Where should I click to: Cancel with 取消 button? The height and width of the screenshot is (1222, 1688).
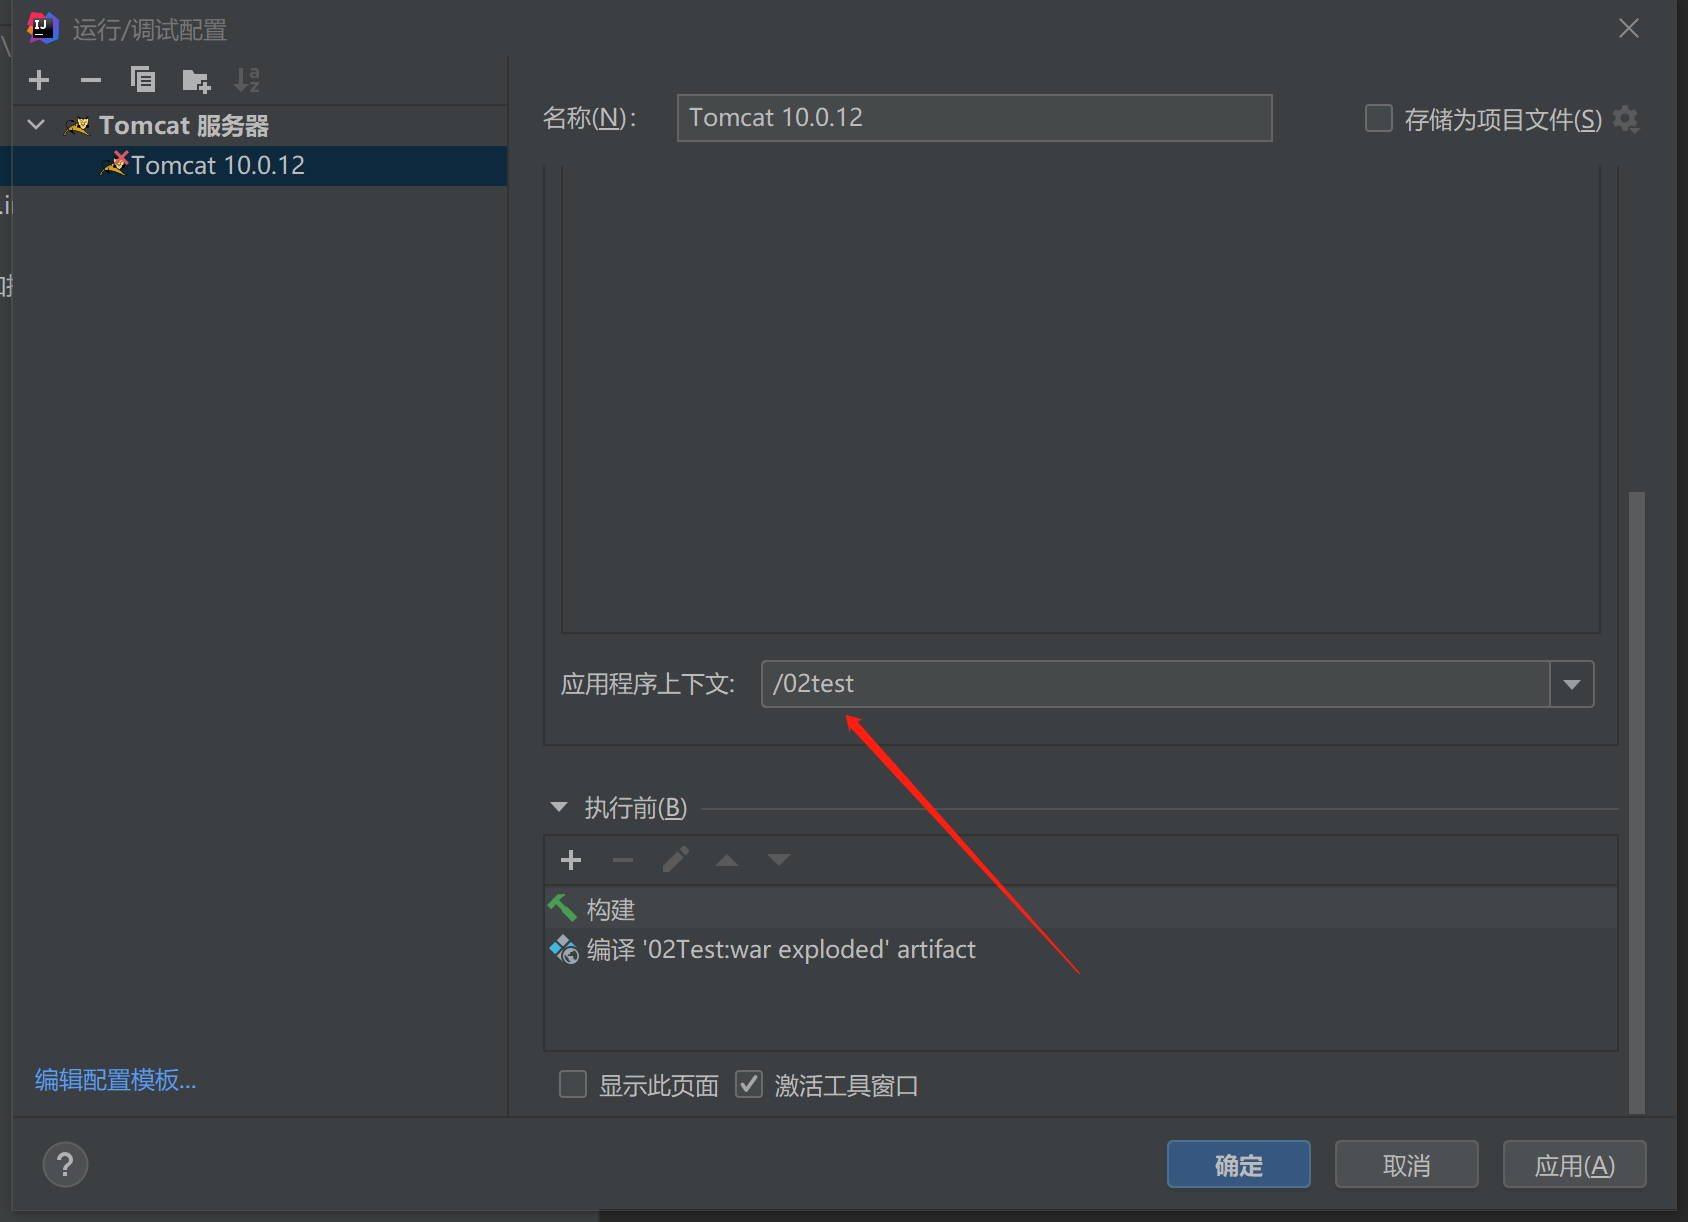(x=1406, y=1165)
